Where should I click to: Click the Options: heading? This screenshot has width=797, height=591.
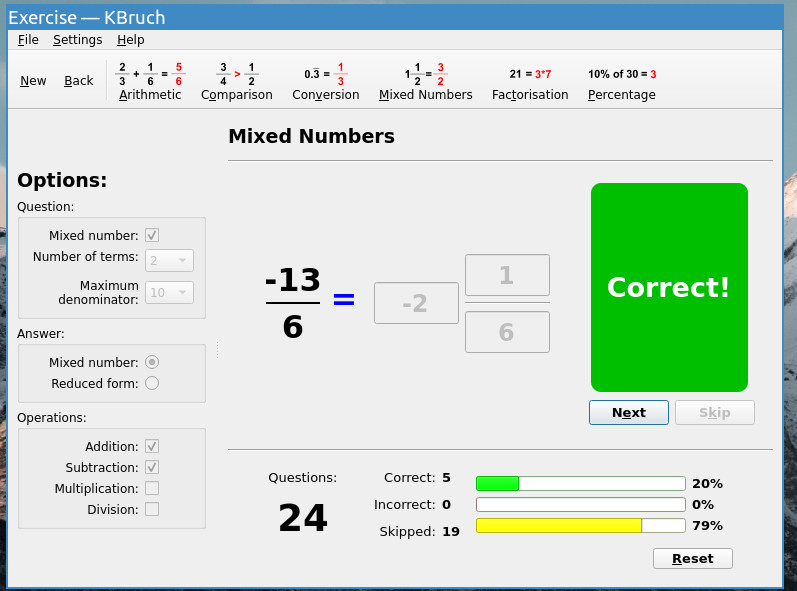pos(62,180)
